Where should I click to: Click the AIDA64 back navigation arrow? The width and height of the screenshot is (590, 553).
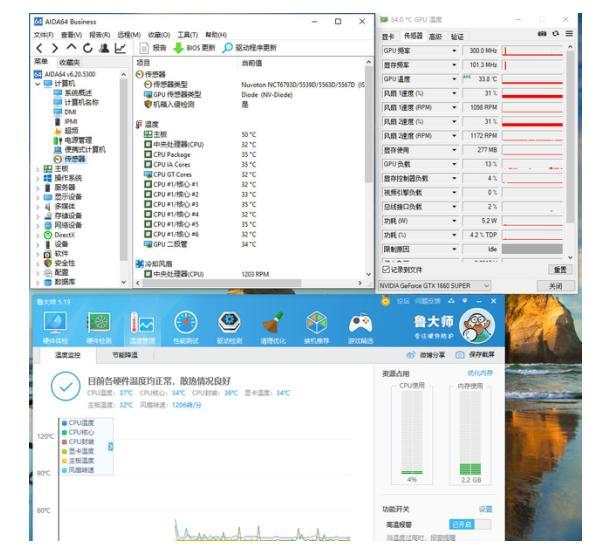(x=39, y=48)
